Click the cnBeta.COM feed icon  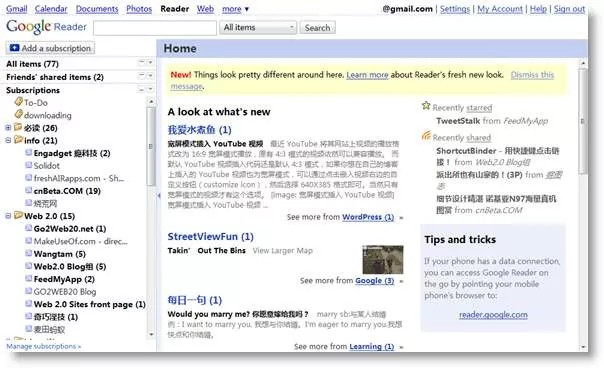click(x=29, y=190)
